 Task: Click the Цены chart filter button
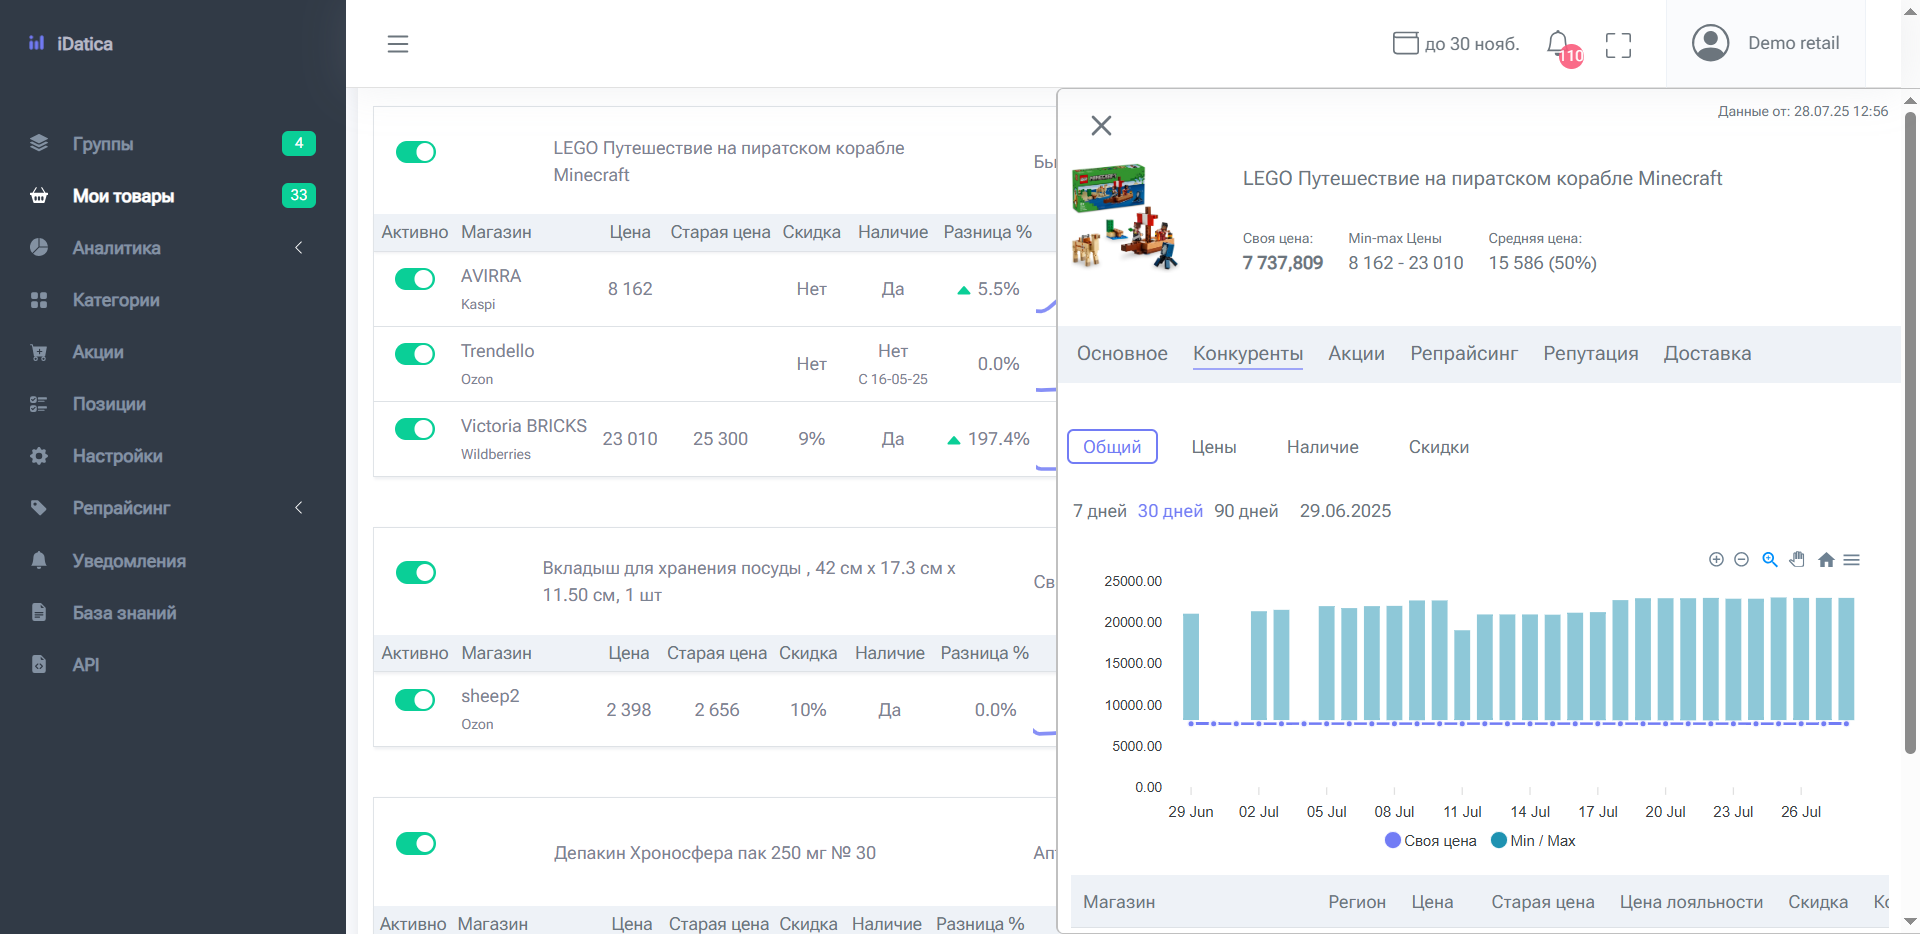tap(1214, 447)
